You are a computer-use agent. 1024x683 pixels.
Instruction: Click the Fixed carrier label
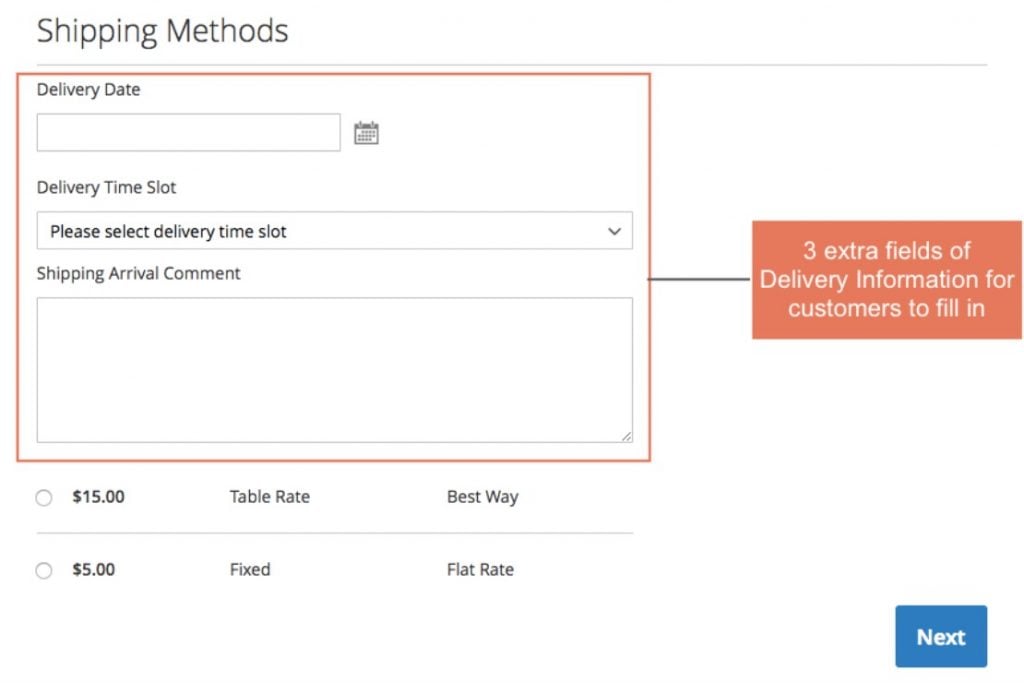pos(249,570)
